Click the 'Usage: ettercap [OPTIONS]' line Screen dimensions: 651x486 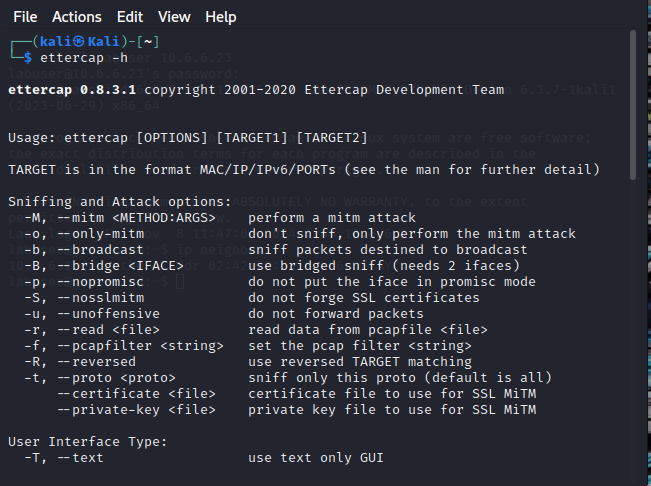coord(188,138)
